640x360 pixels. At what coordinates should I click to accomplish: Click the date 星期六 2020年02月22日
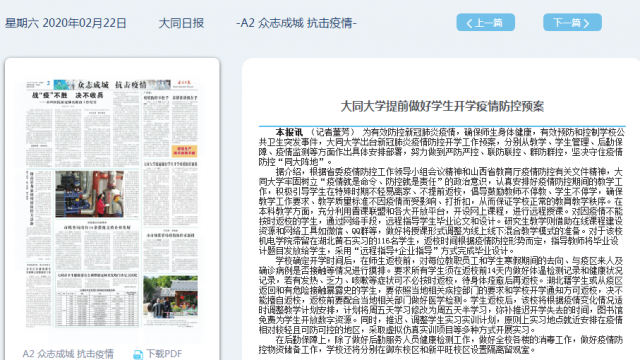66,23
